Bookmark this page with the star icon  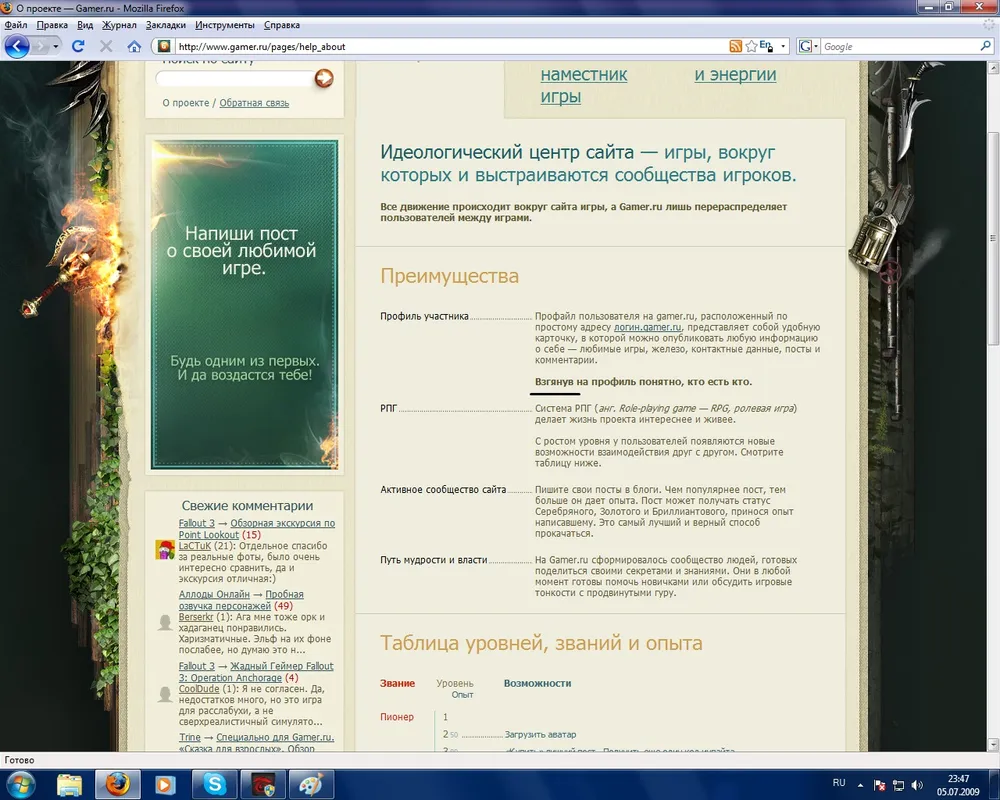pyautogui.click(x=750, y=47)
